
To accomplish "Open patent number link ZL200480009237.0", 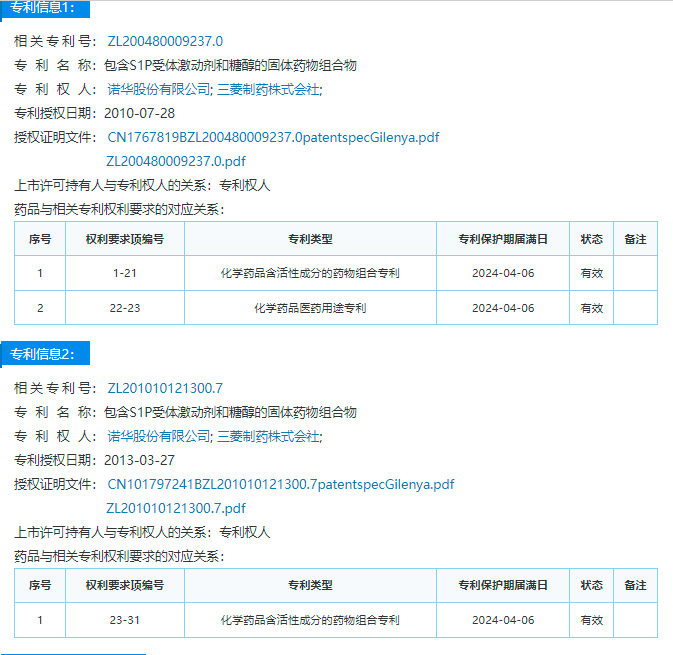I will point(165,41).
